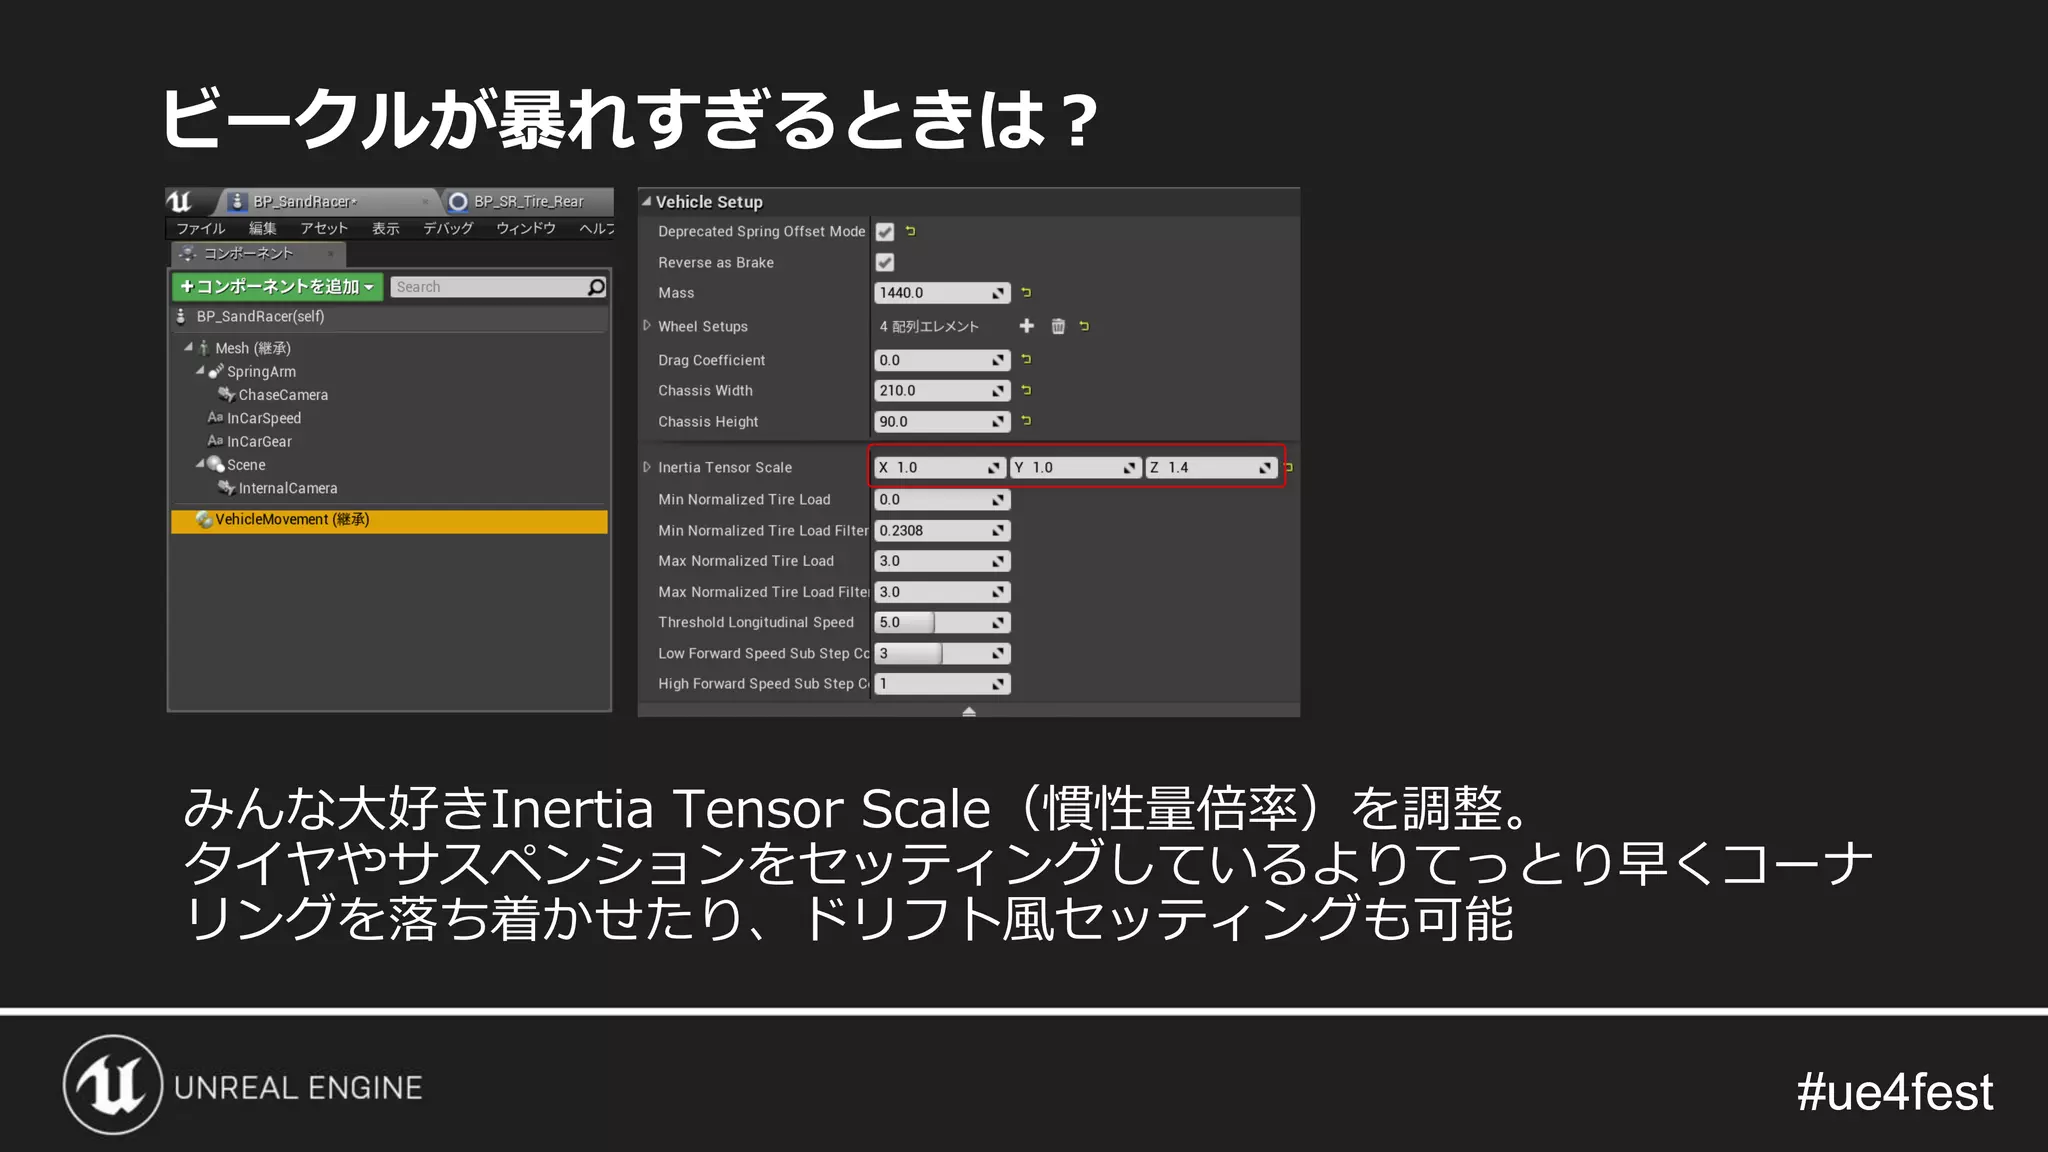Select the ChaseCamera component

(x=283, y=395)
